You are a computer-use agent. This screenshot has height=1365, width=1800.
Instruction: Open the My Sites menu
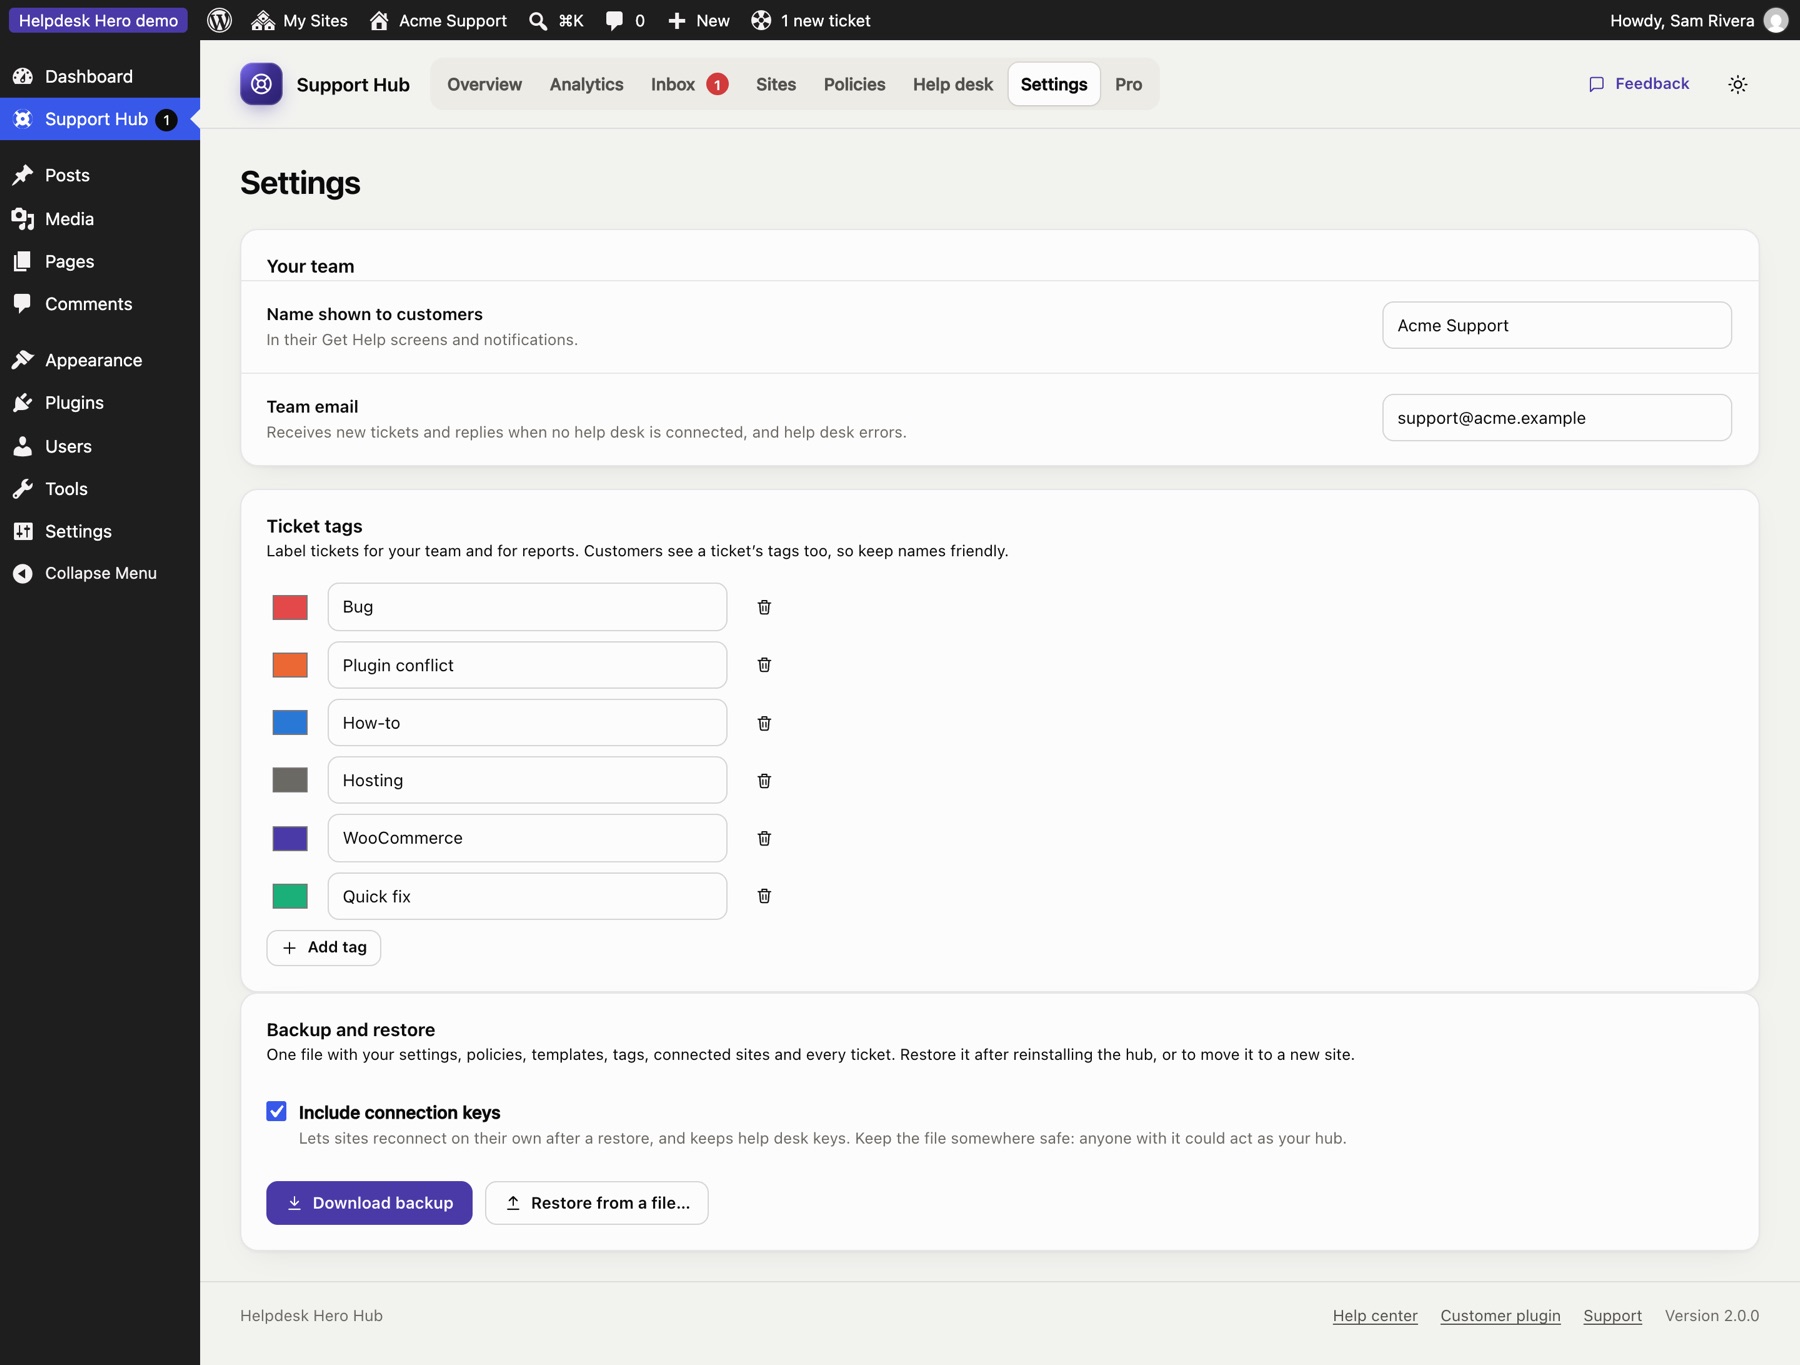click(300, 20)
